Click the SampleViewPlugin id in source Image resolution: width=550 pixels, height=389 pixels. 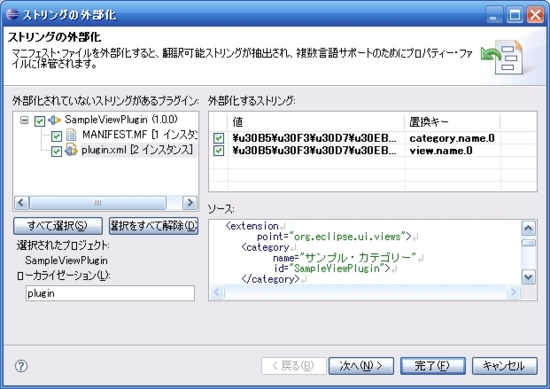click(337, 269)
